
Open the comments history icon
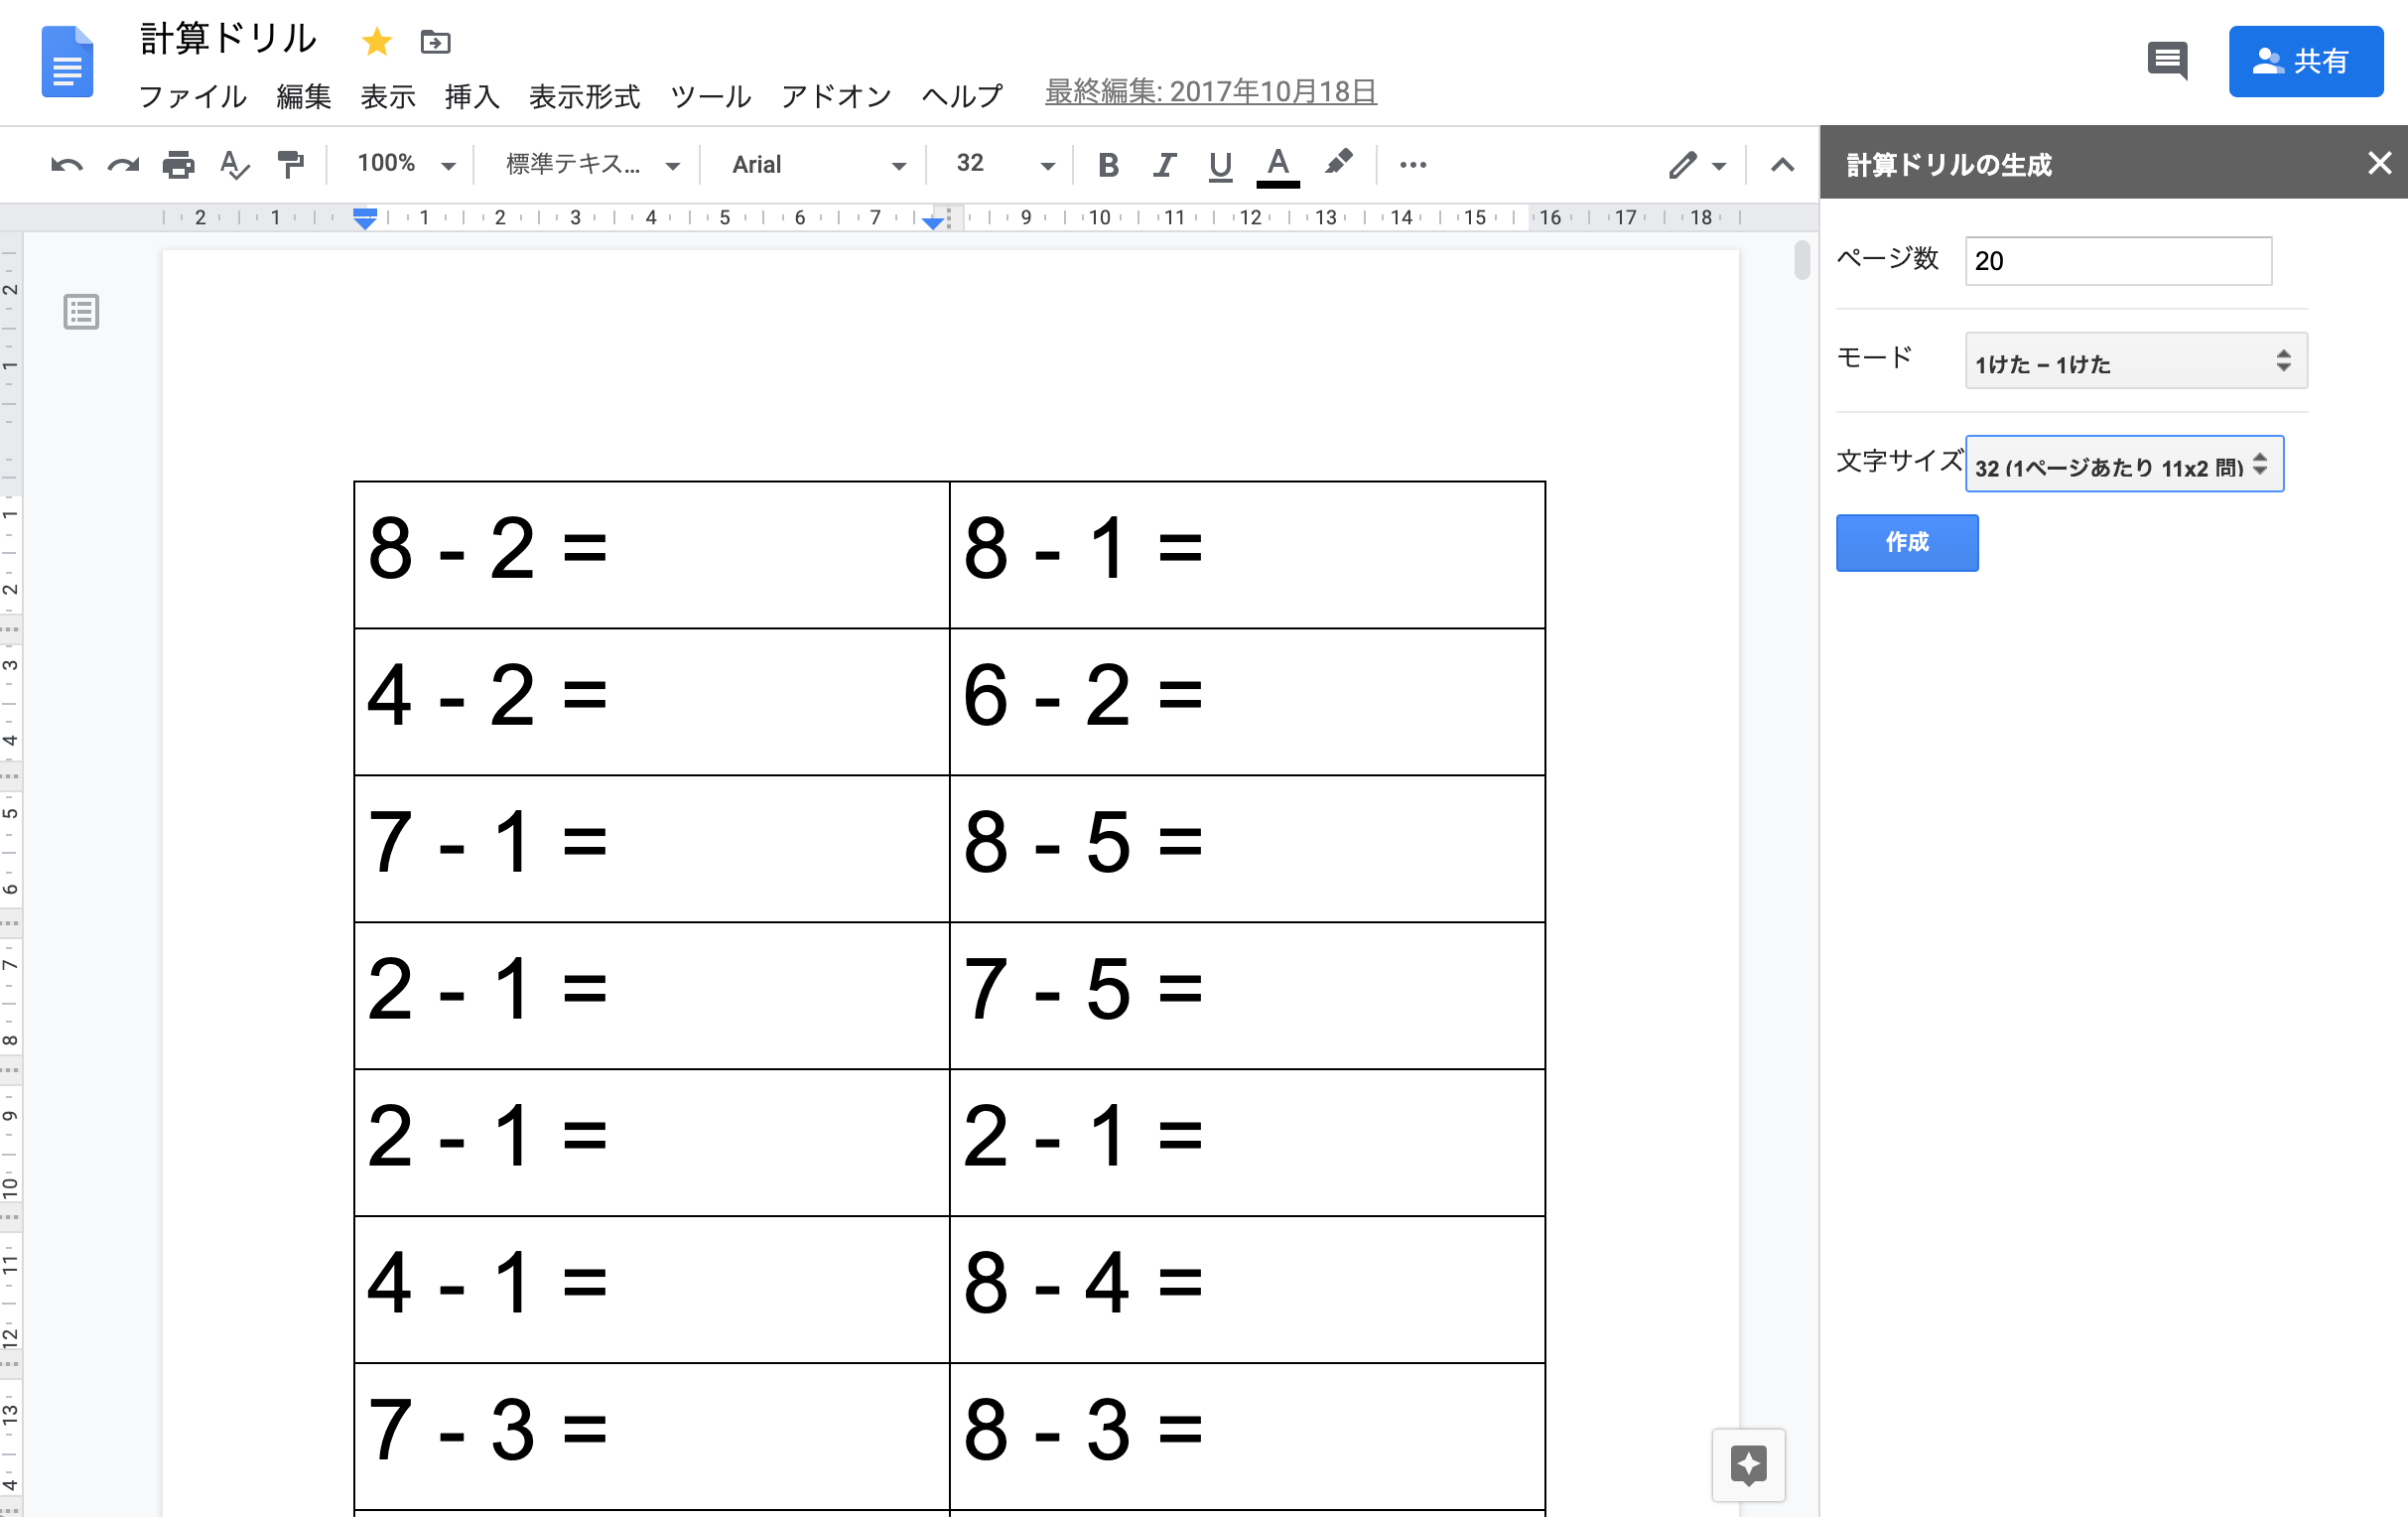(x=2167, y=61)
